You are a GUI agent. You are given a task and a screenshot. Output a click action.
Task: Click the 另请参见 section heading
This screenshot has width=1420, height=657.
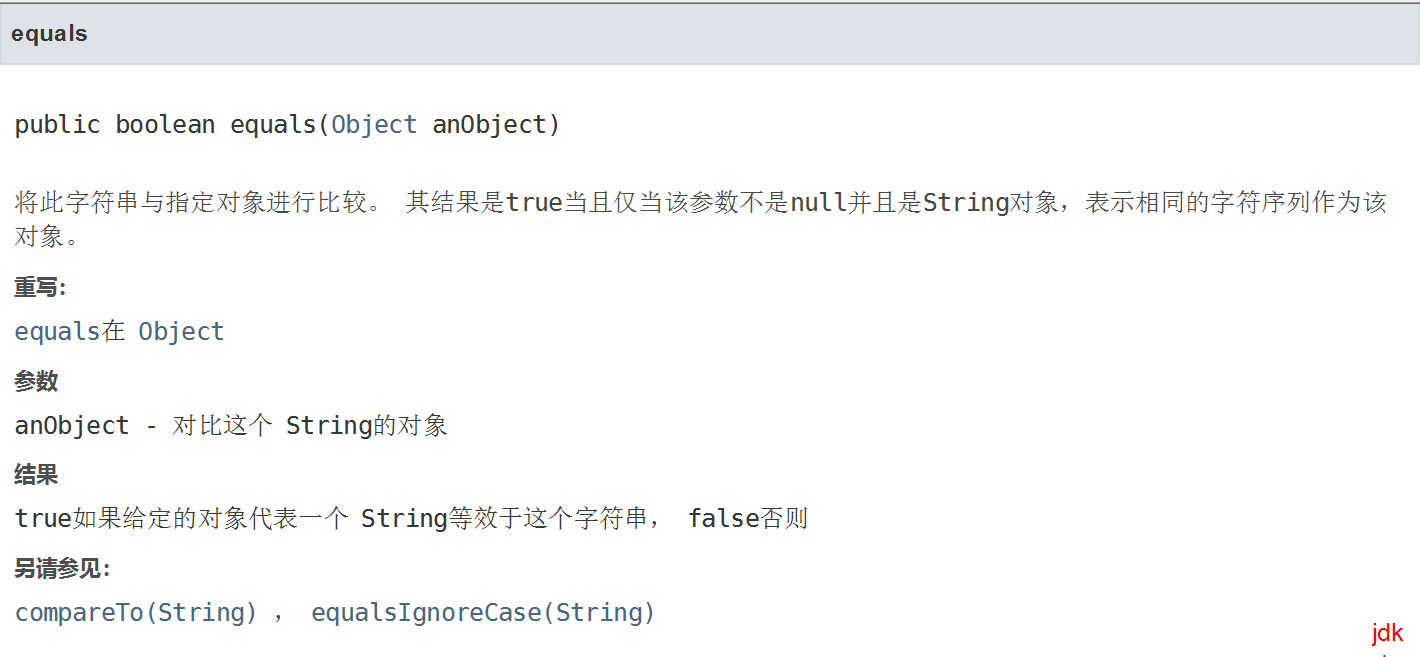pos(62,569)
